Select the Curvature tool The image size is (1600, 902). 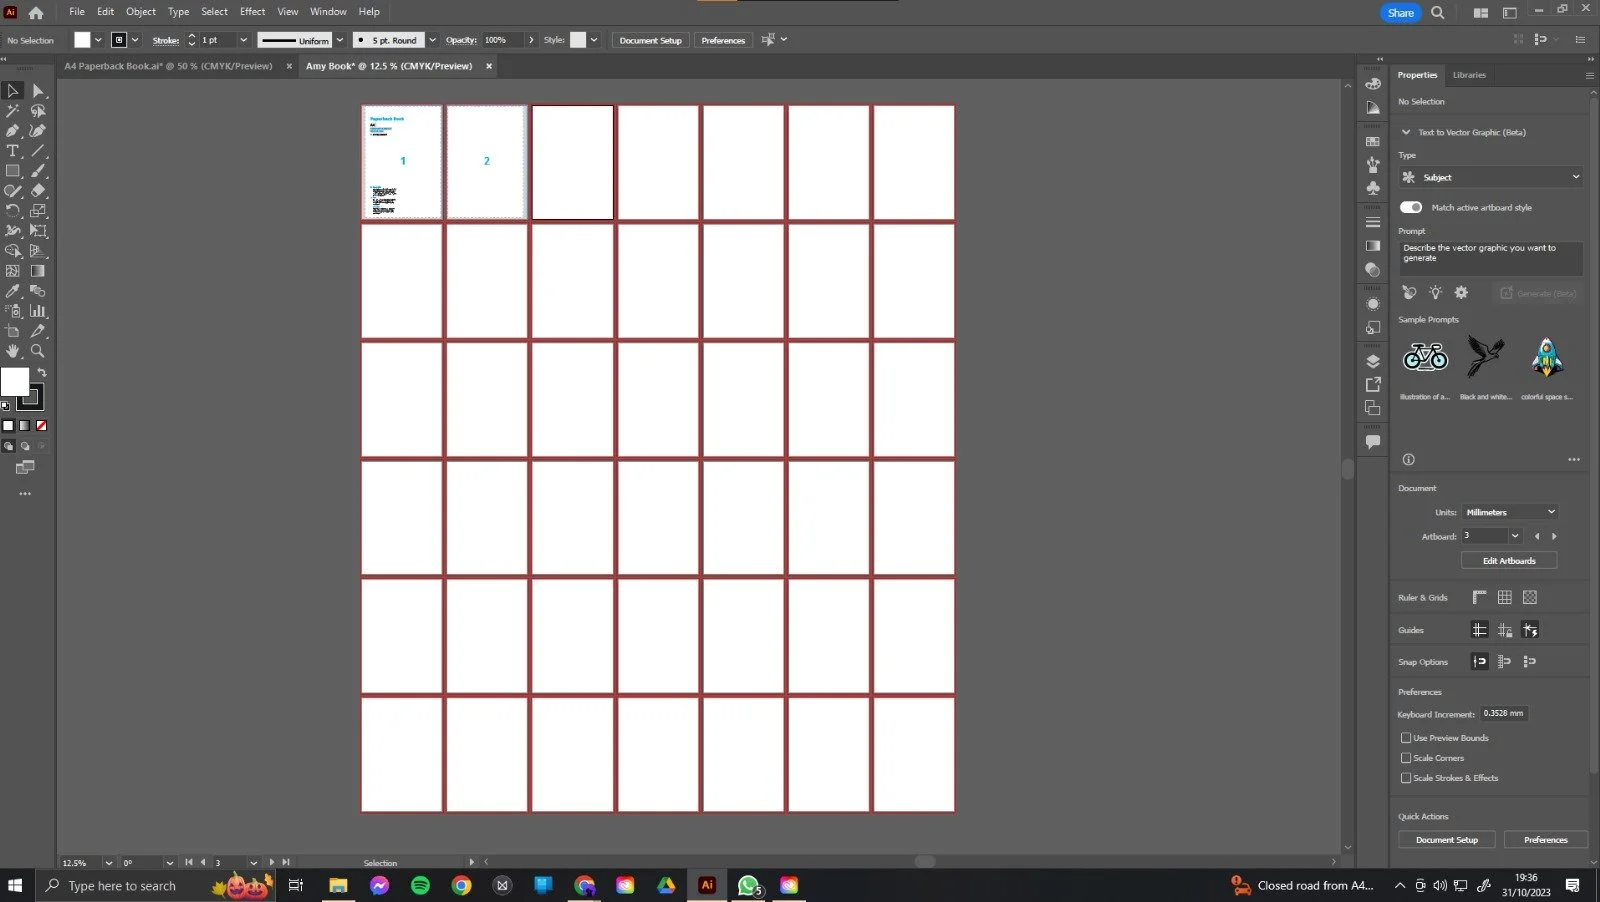(38, 131)
